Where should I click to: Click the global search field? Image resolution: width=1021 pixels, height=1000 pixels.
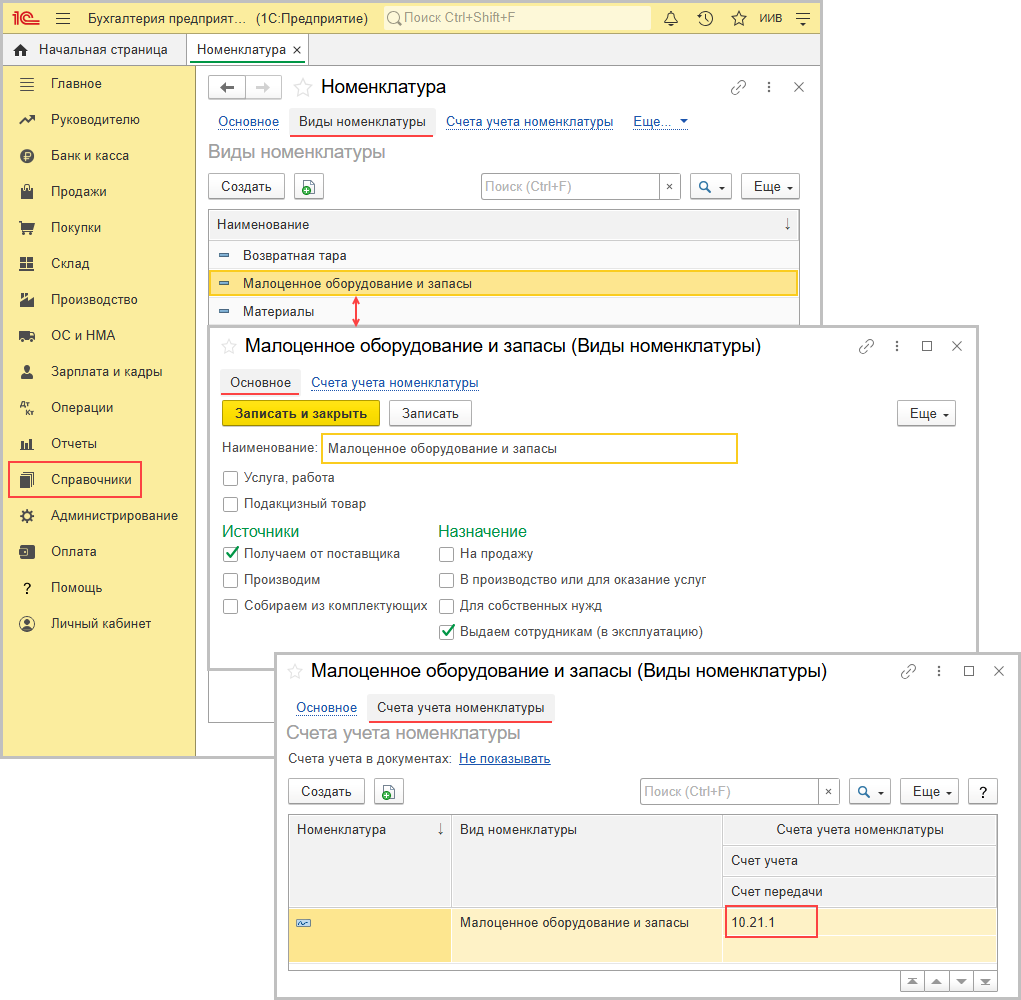point(518,18)
